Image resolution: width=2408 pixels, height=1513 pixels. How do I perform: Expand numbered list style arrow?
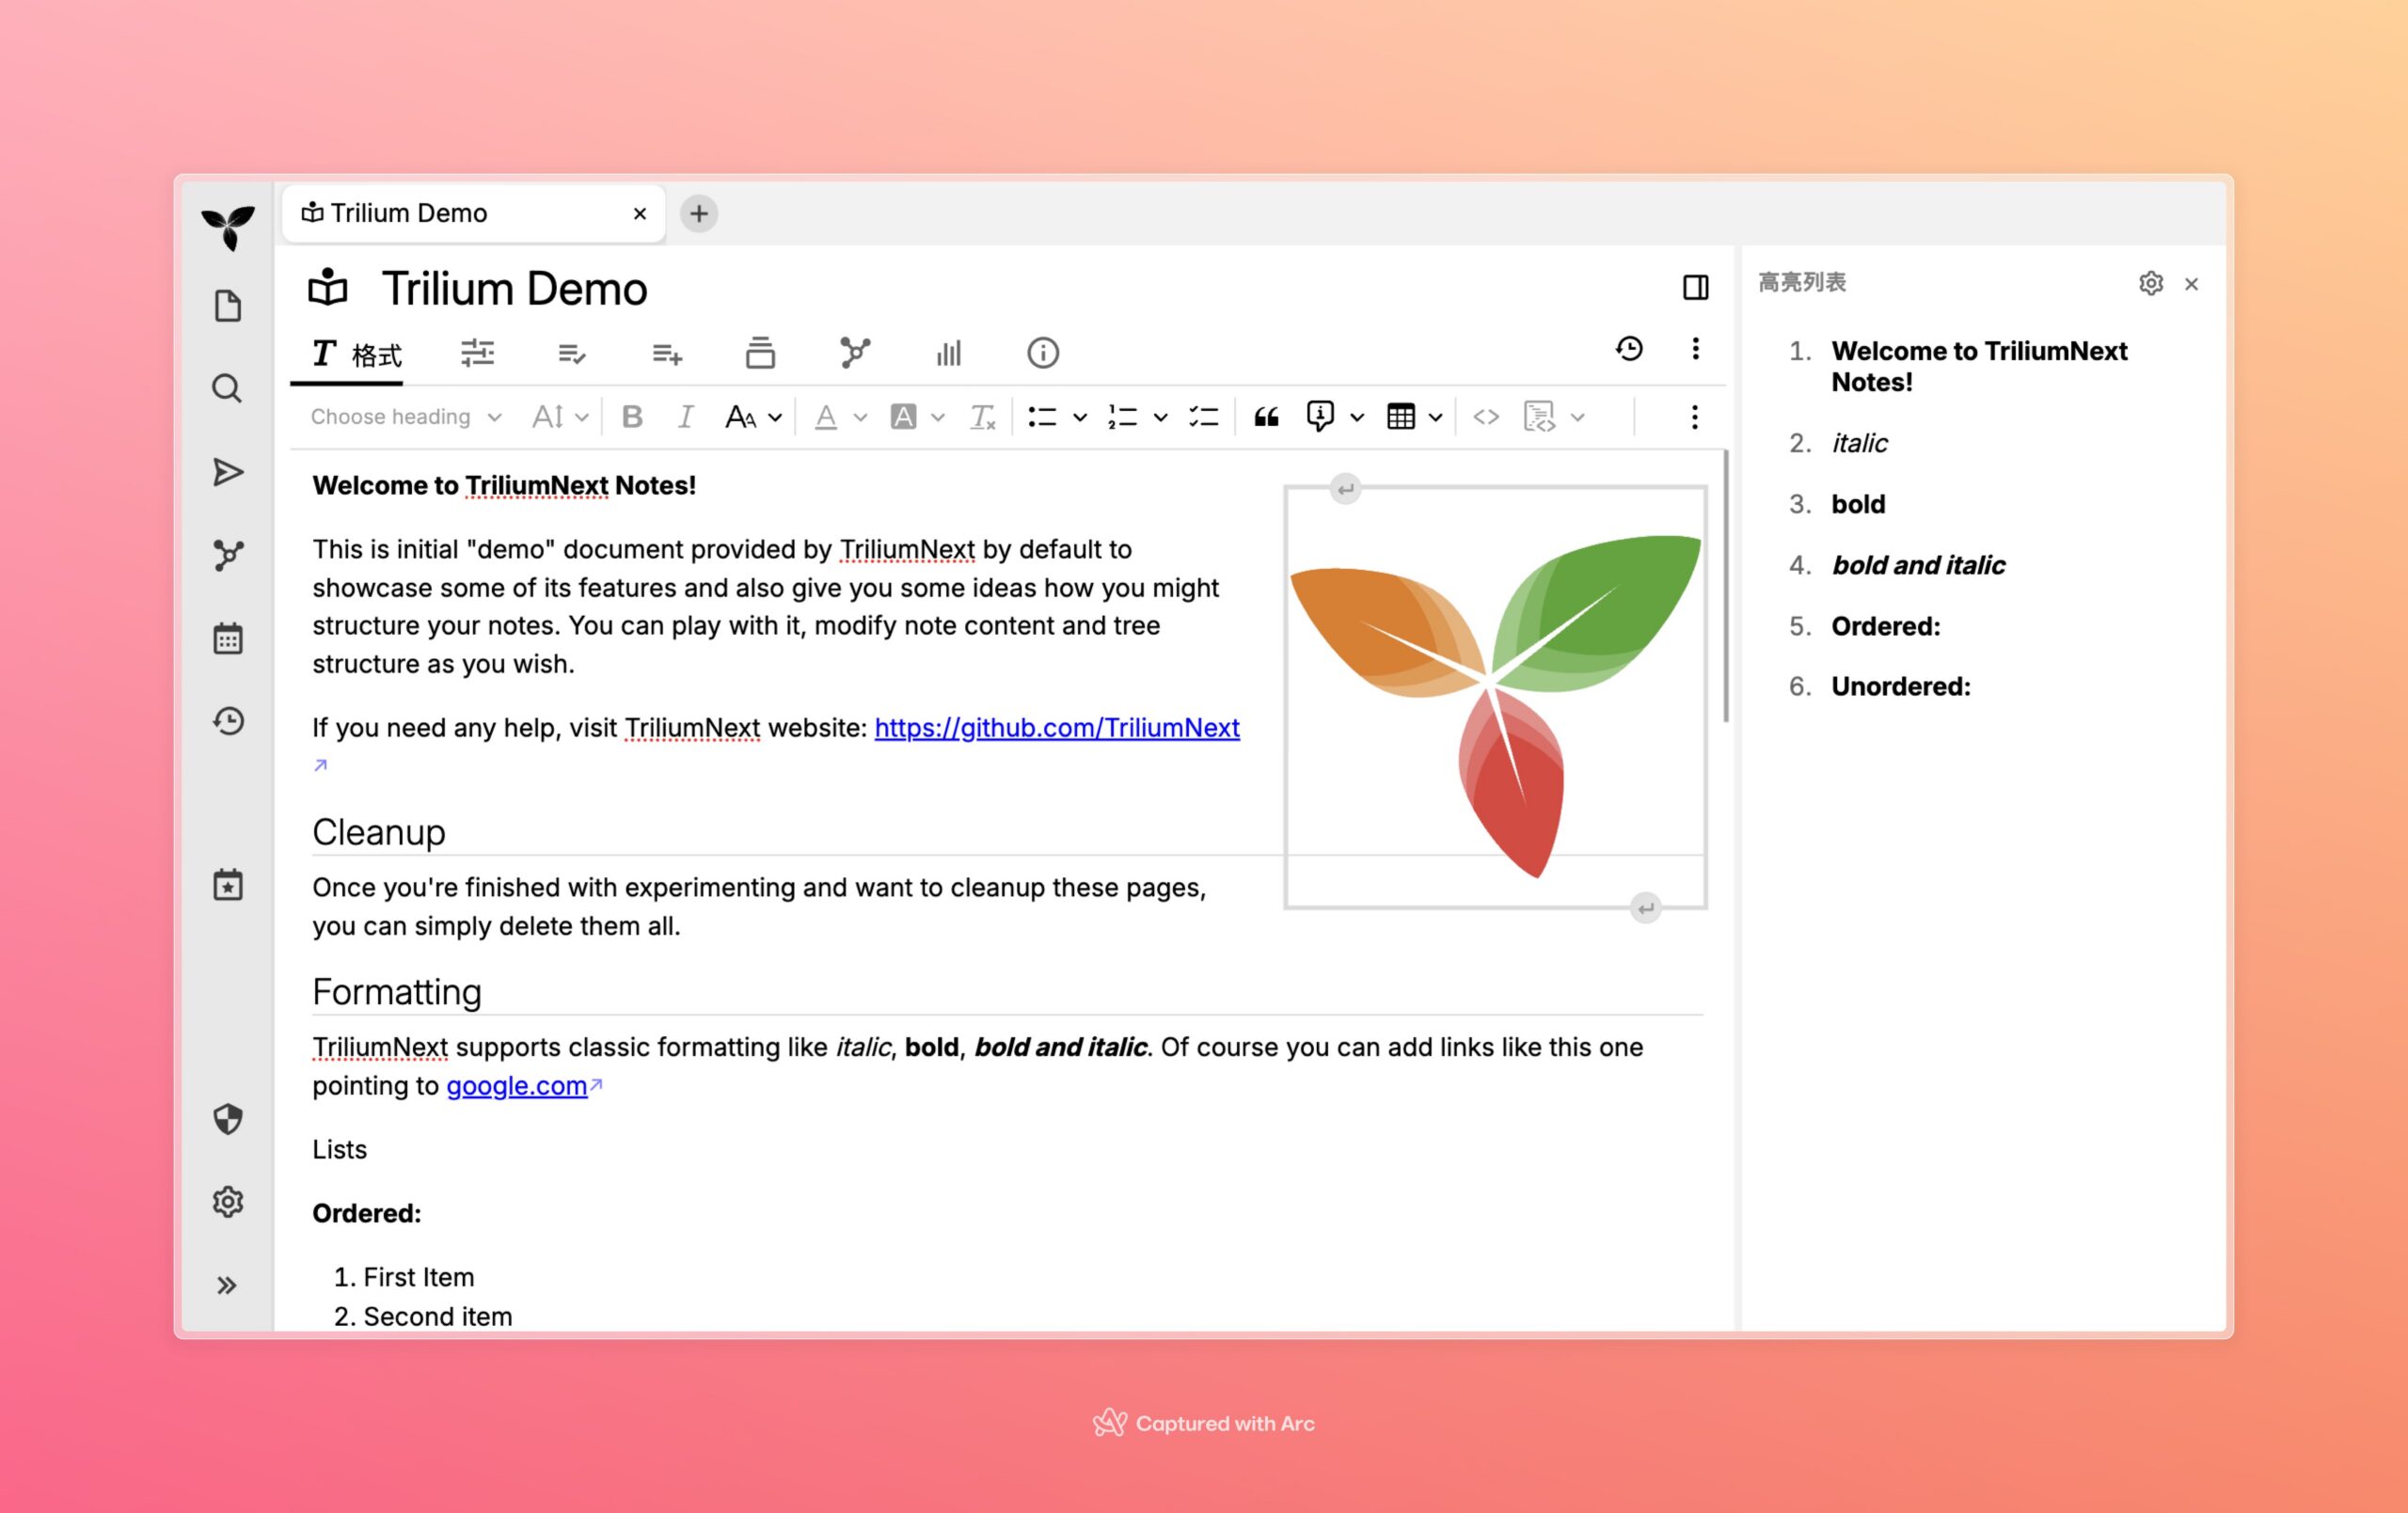click(1161, 418)
